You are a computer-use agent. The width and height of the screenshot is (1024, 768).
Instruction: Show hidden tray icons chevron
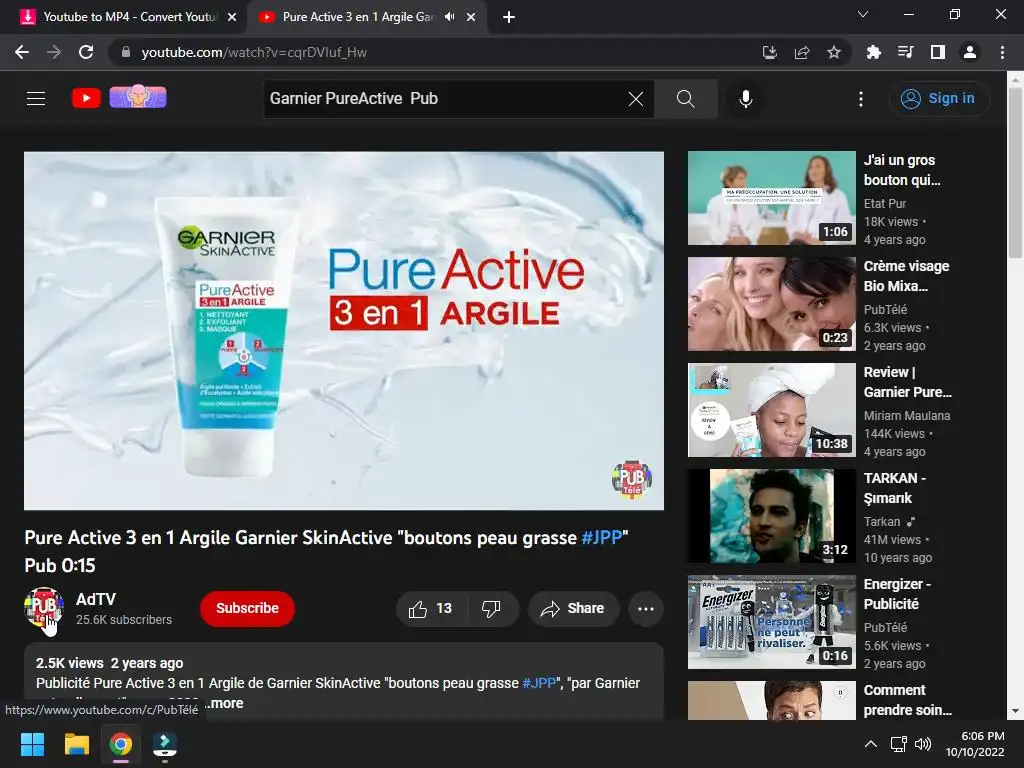tap(871, 744)
